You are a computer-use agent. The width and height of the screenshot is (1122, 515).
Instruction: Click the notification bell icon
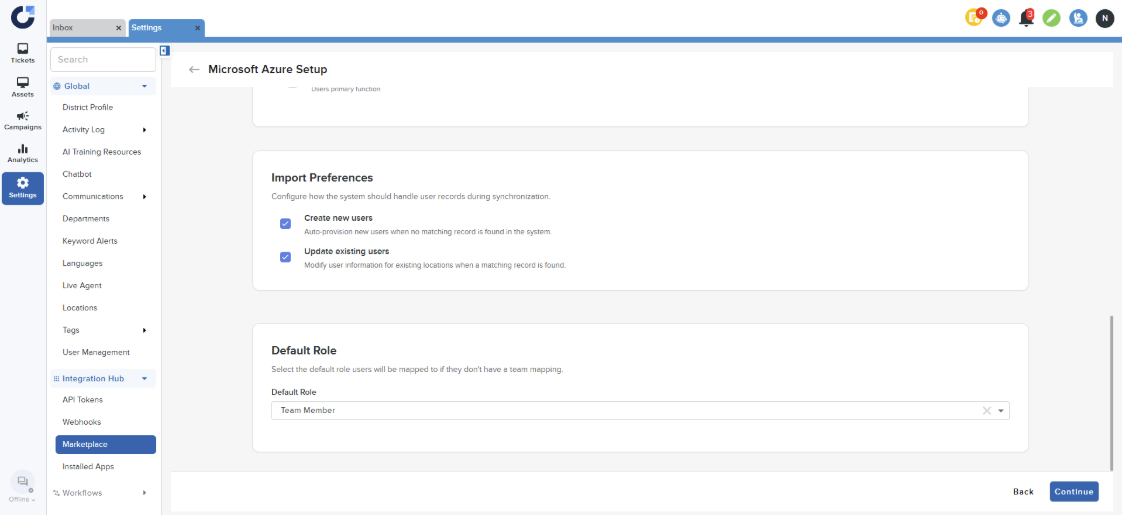click(x=1026, y=18)
